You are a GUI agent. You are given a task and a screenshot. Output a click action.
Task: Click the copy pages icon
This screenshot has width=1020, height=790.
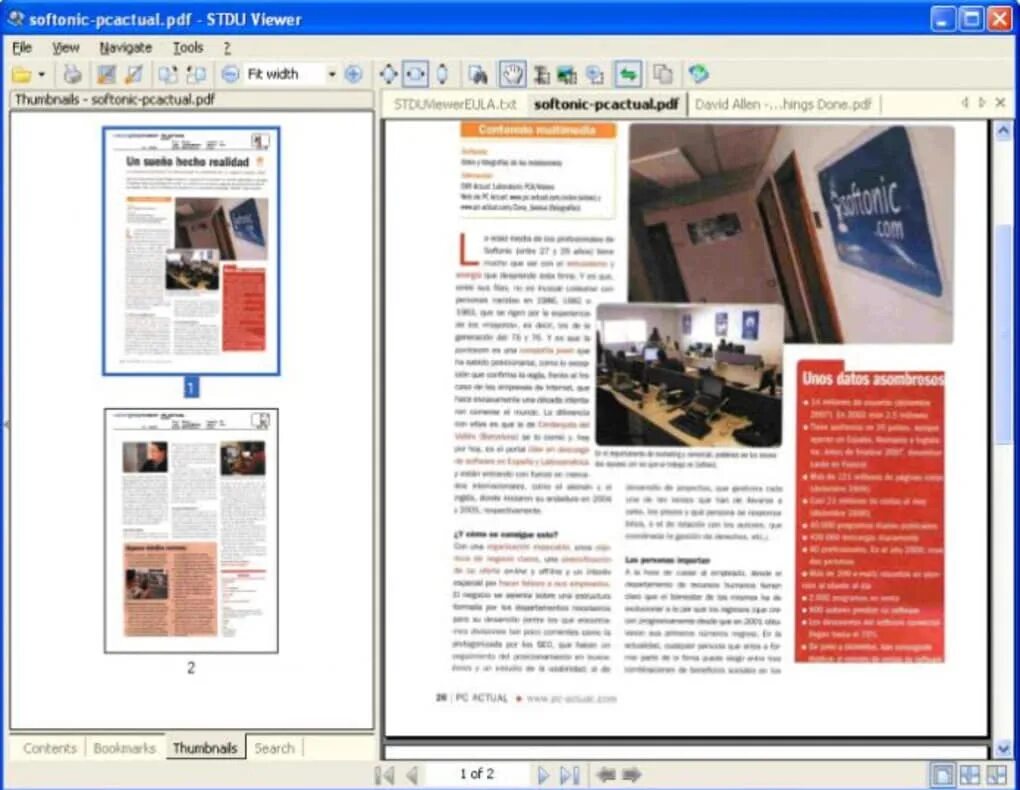[x=663, y=74]
